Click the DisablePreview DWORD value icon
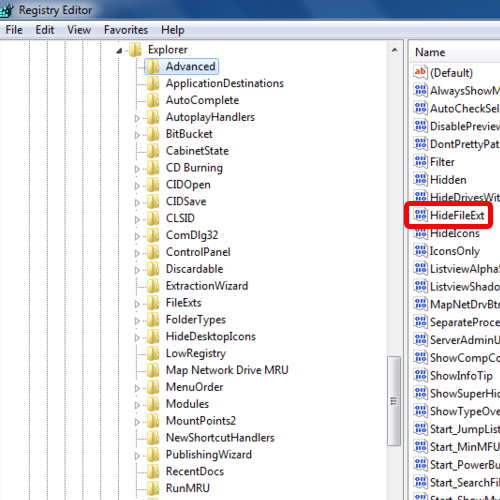 pyautogui.click(x=420, y=126)
